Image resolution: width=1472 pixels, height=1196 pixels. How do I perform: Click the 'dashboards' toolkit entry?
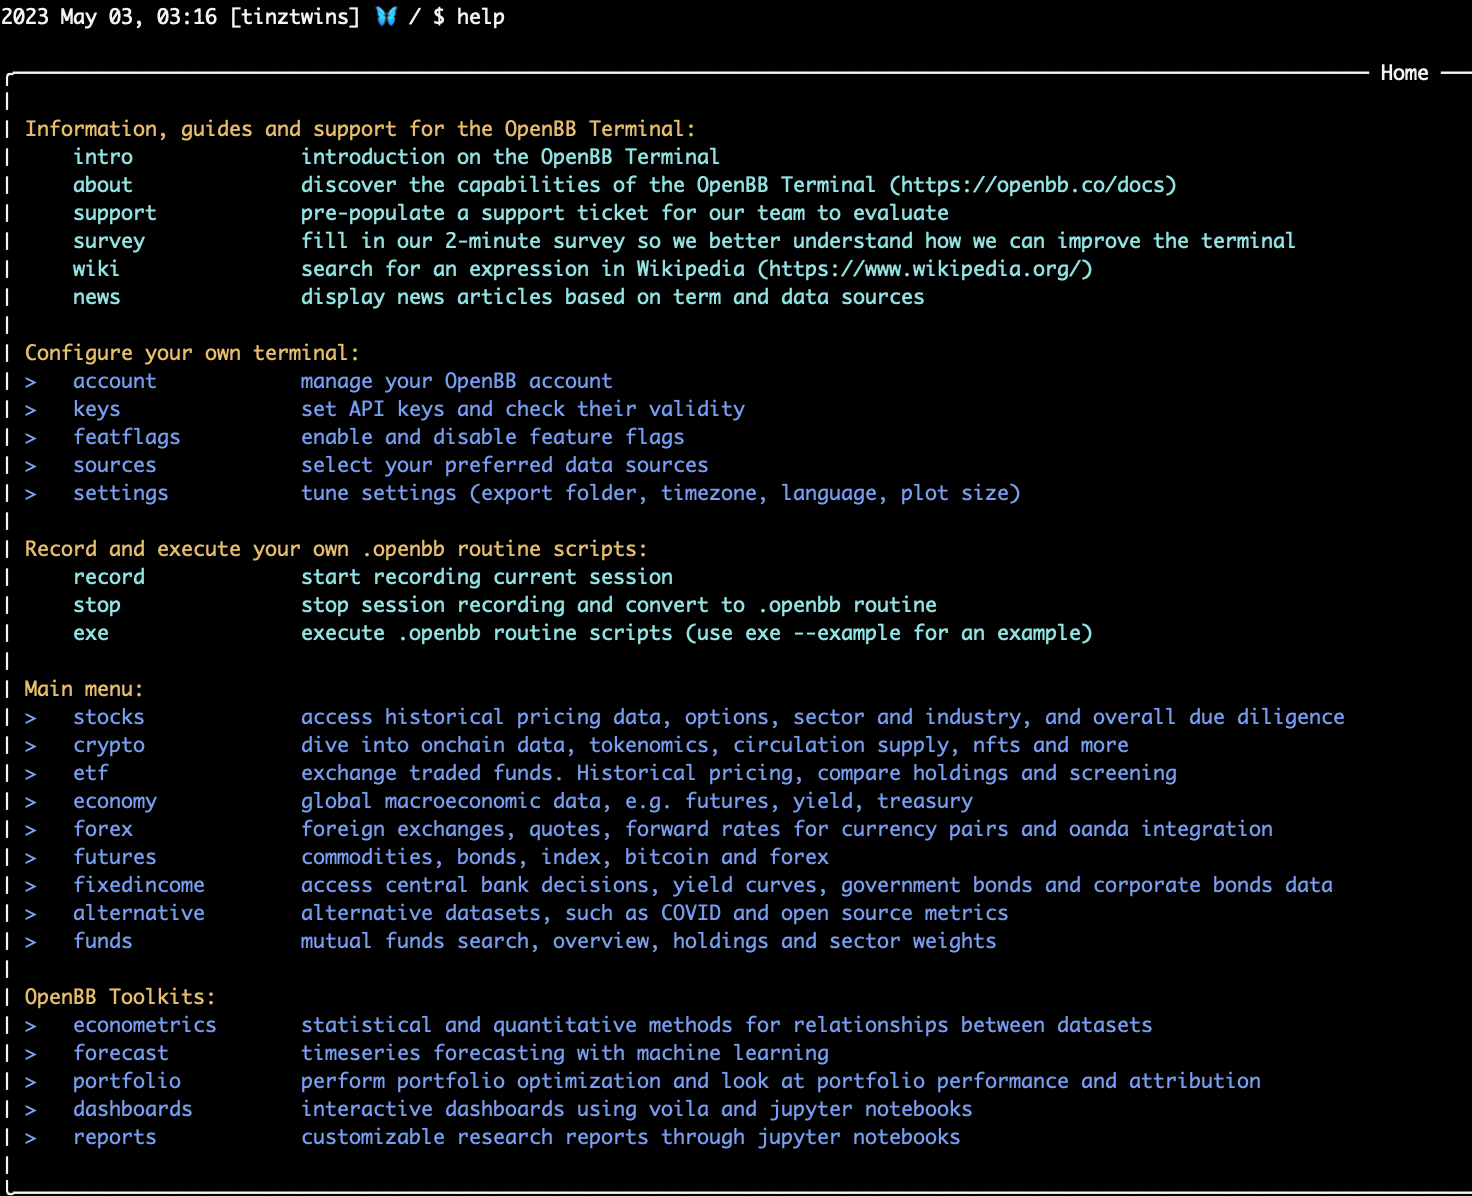pos(133,1109)
